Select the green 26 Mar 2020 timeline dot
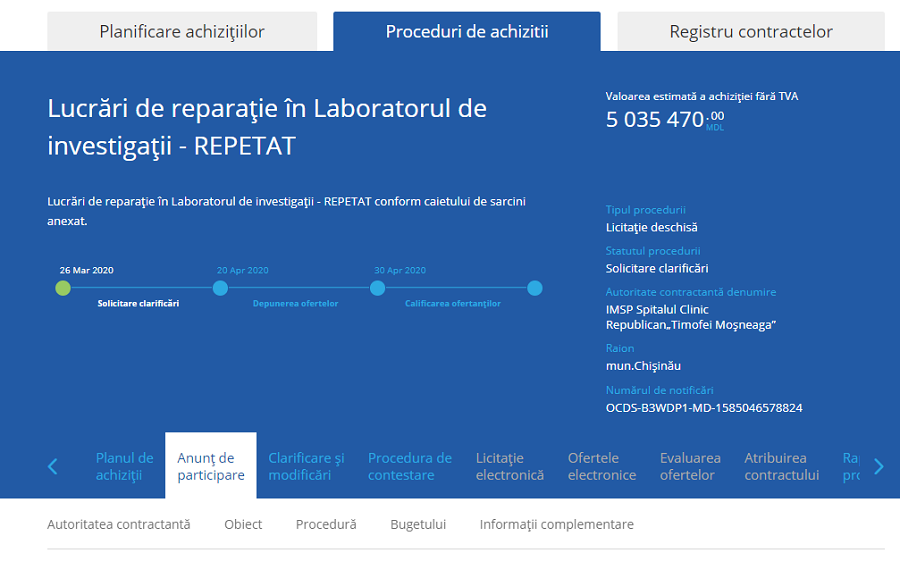Image resolution: width=900 pixels, height=578 pixels. pyautogui.click(x=63, y=288)
